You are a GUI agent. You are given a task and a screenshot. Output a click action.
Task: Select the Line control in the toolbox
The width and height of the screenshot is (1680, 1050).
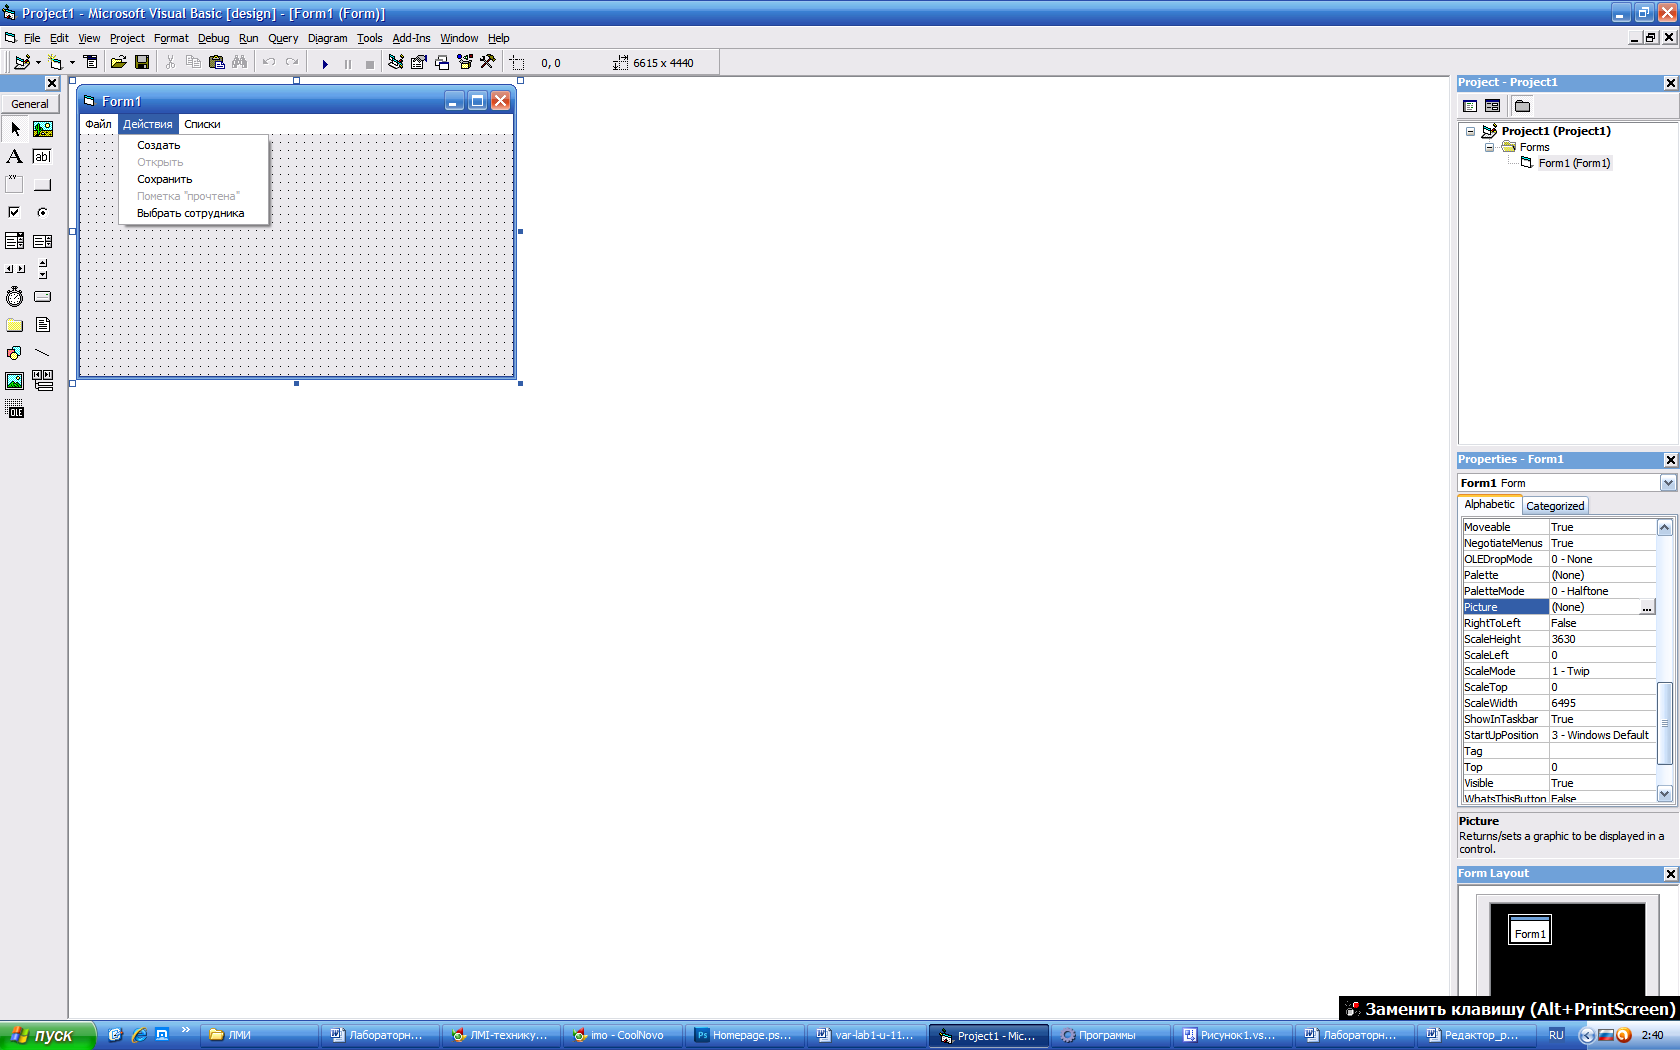(43, 353)
